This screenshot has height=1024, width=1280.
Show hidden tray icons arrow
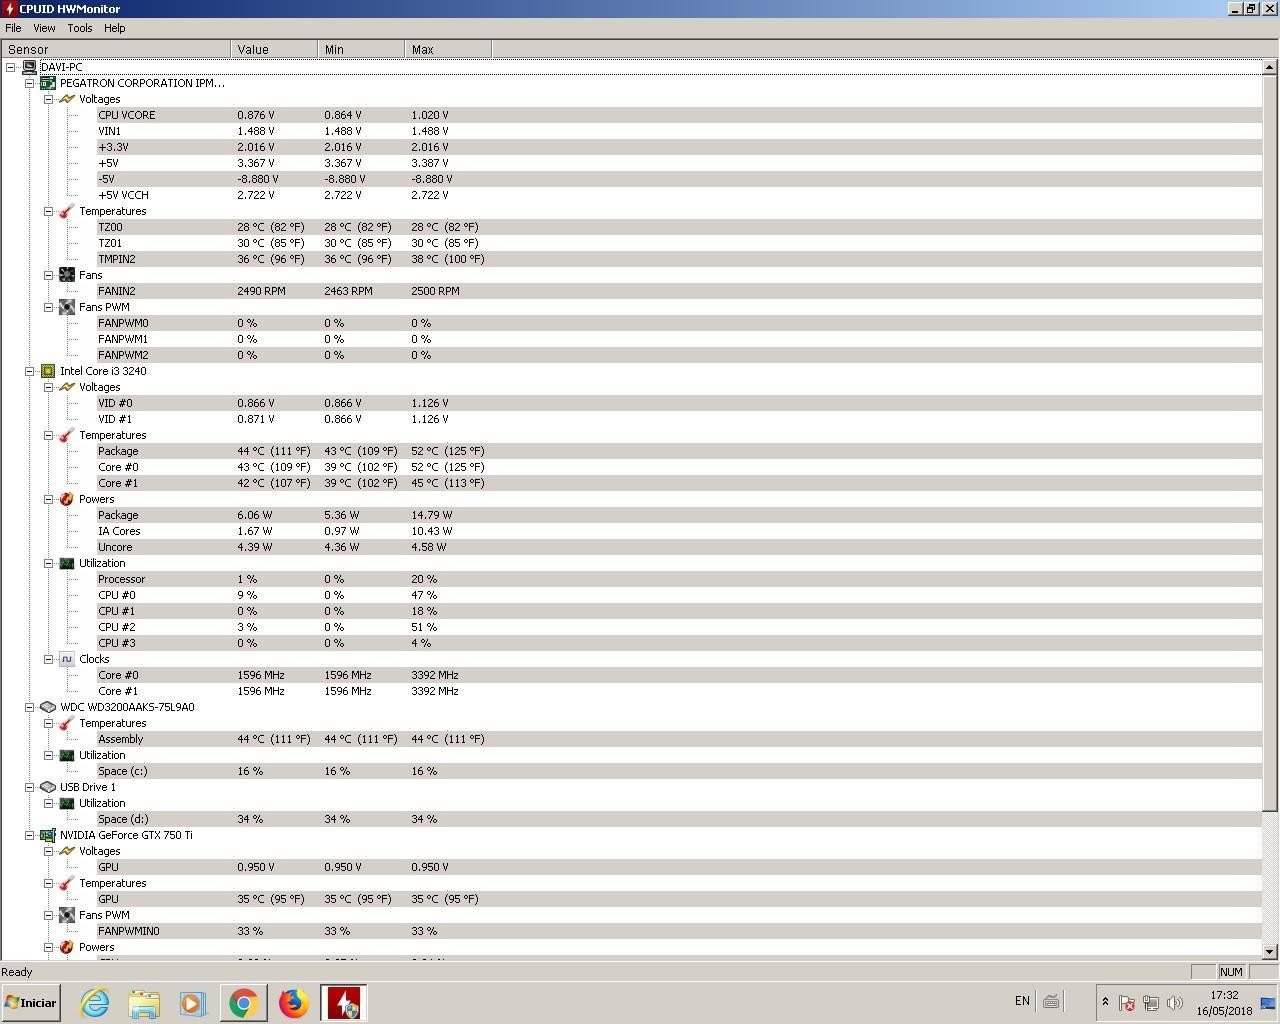coord(1105,1002)
